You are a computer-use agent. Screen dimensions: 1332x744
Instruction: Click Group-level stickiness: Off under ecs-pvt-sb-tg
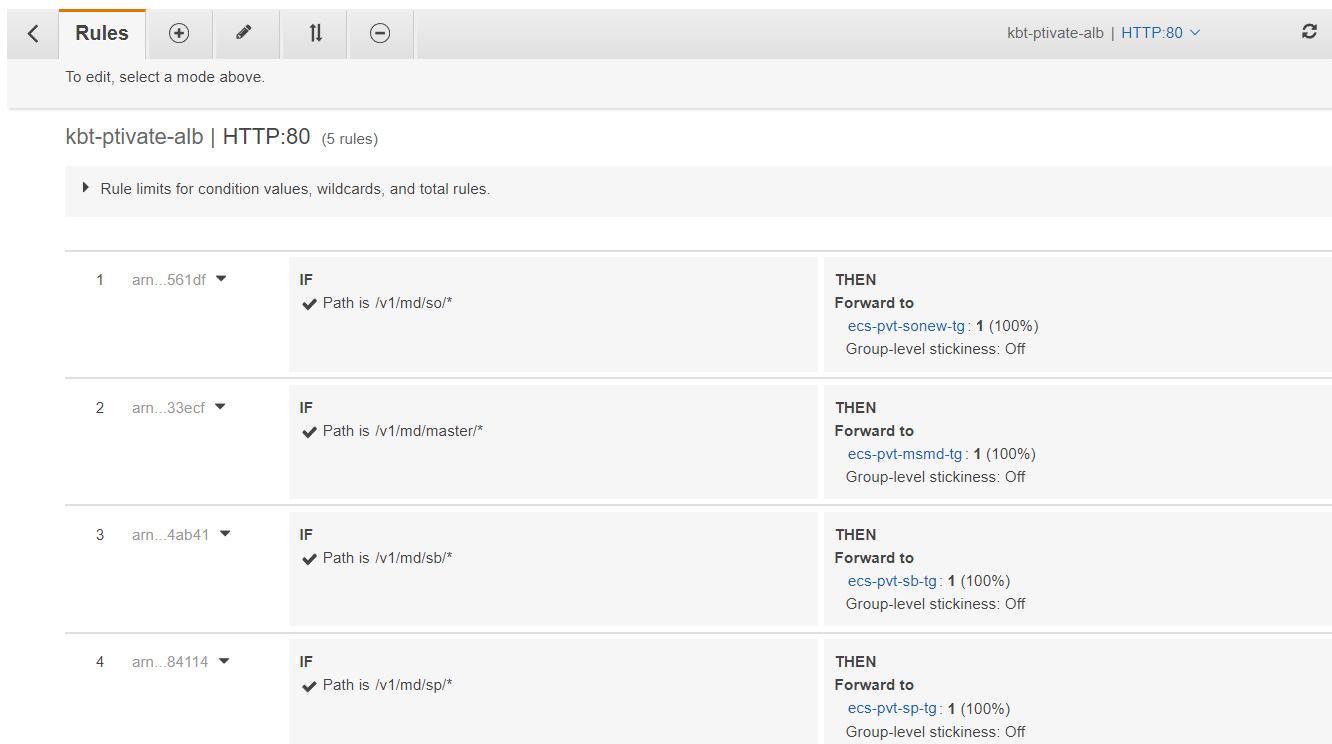(935, 604)
